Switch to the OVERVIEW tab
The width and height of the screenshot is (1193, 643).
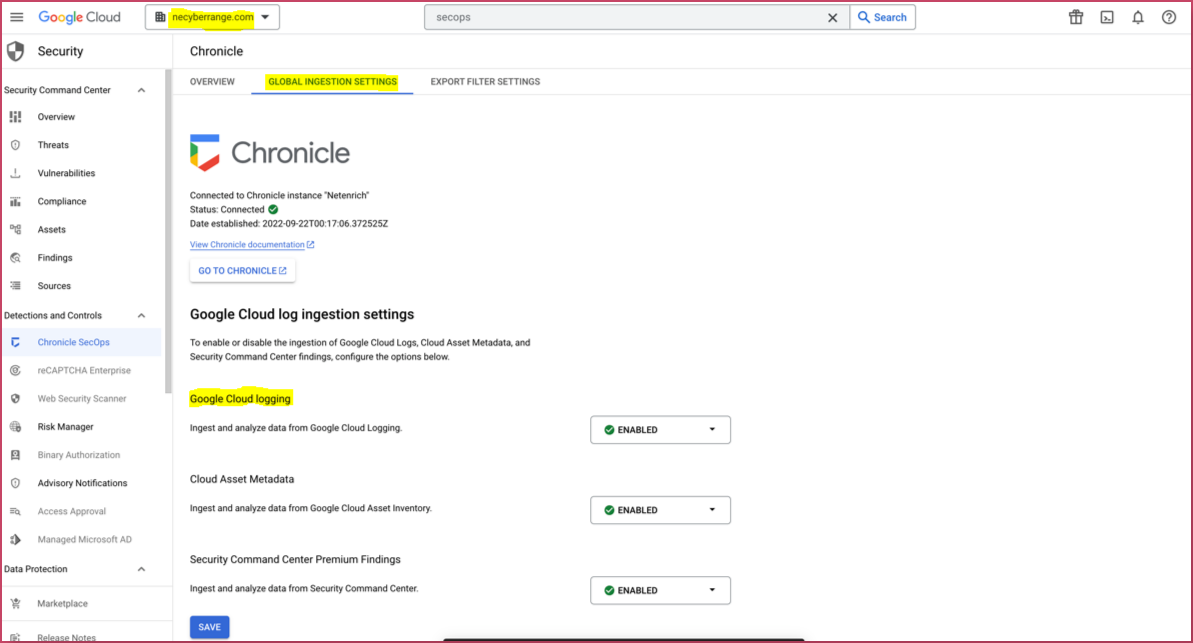click(x=212, y=81)
